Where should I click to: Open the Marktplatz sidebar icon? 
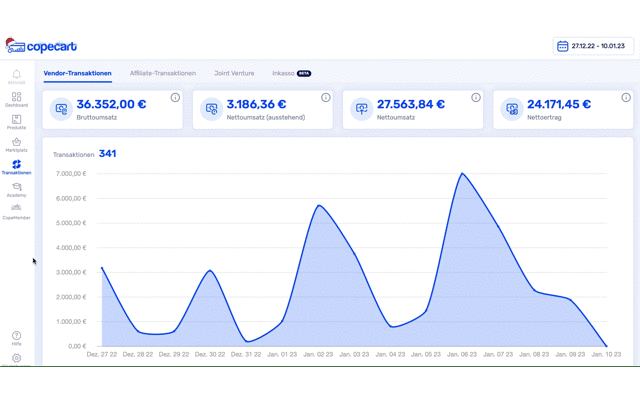(x=16, y=143)
